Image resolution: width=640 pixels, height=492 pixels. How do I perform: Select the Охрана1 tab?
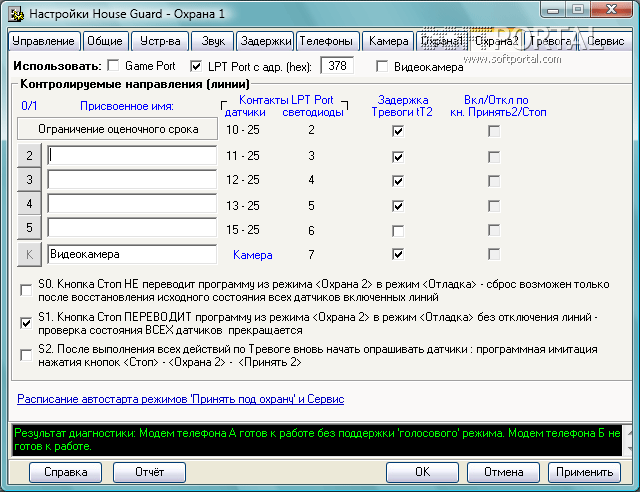(x=442, y=41)
